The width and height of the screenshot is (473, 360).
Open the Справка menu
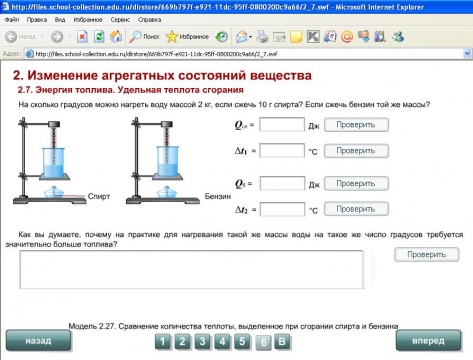tap(150, 20)
